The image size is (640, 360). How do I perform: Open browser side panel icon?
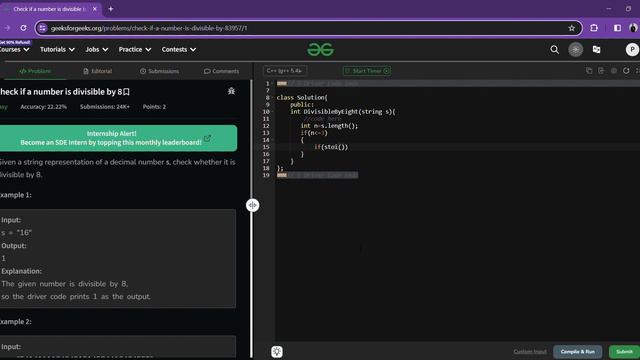617,28
